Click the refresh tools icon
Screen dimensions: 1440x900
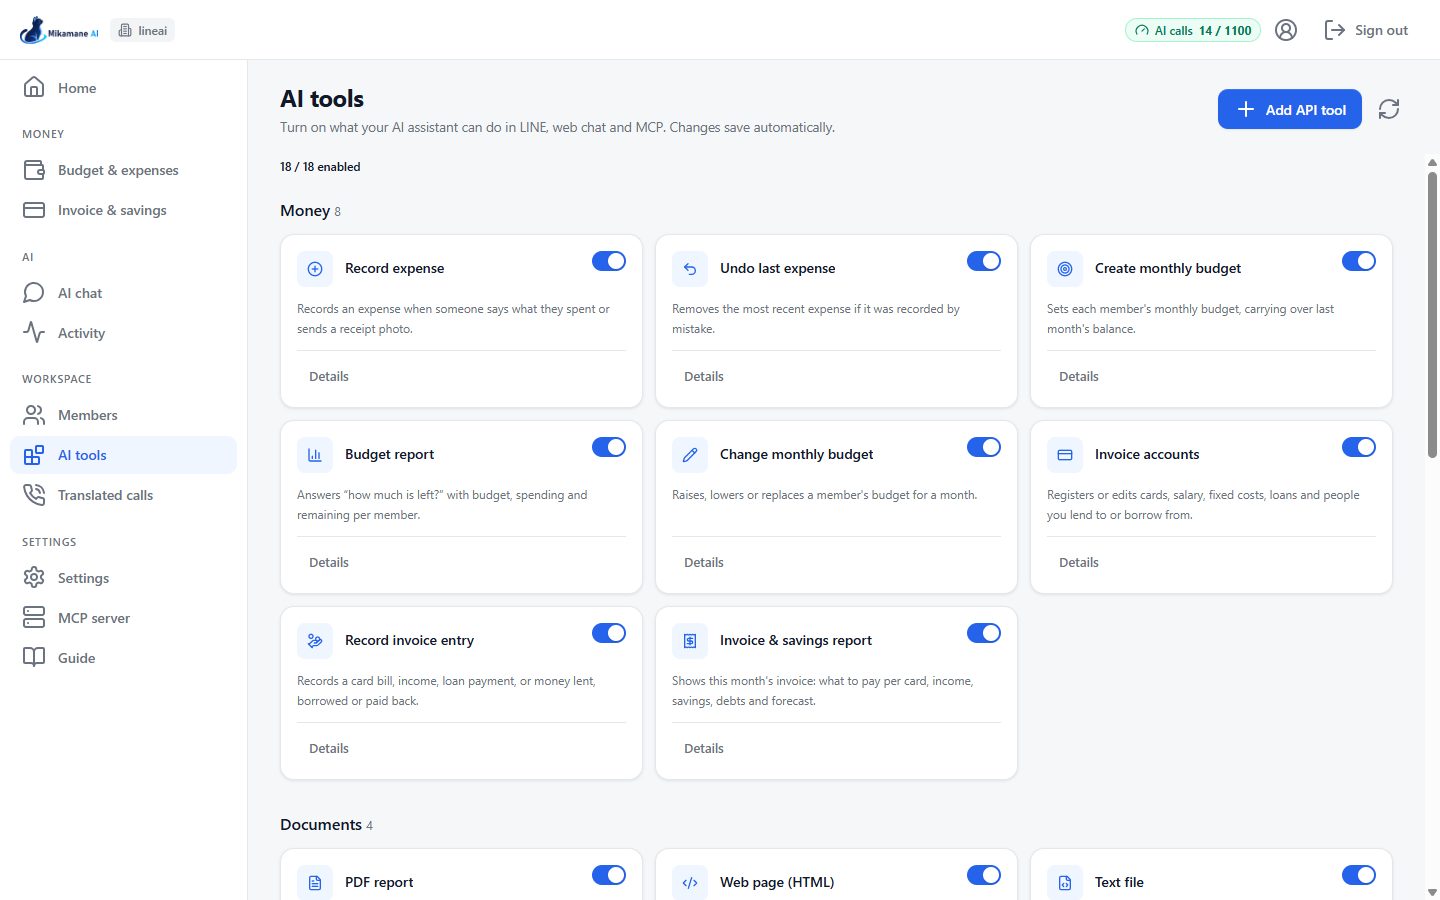[x=1389, y=109]
